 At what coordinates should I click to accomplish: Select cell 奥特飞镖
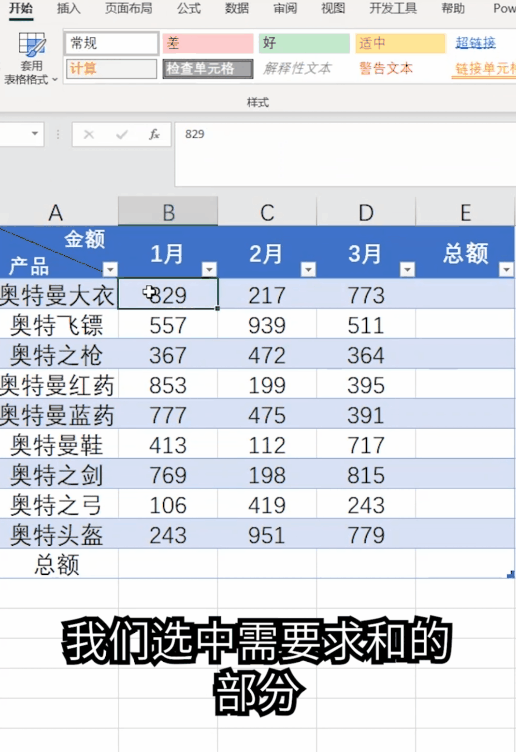pos(58,325)
